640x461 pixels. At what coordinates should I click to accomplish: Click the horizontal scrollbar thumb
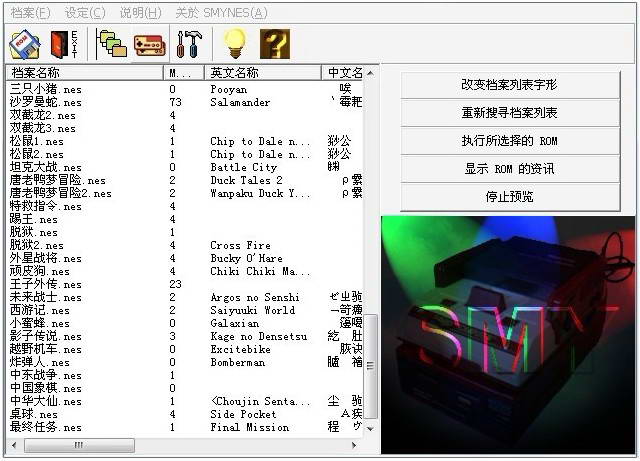click(x=79, y=445)
